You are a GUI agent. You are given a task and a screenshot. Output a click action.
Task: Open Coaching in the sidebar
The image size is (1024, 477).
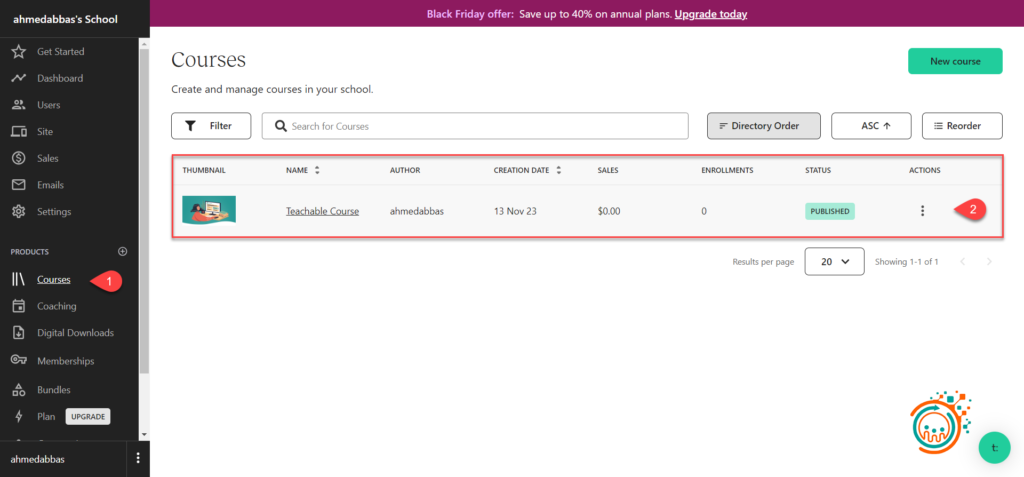click(56, 306)
